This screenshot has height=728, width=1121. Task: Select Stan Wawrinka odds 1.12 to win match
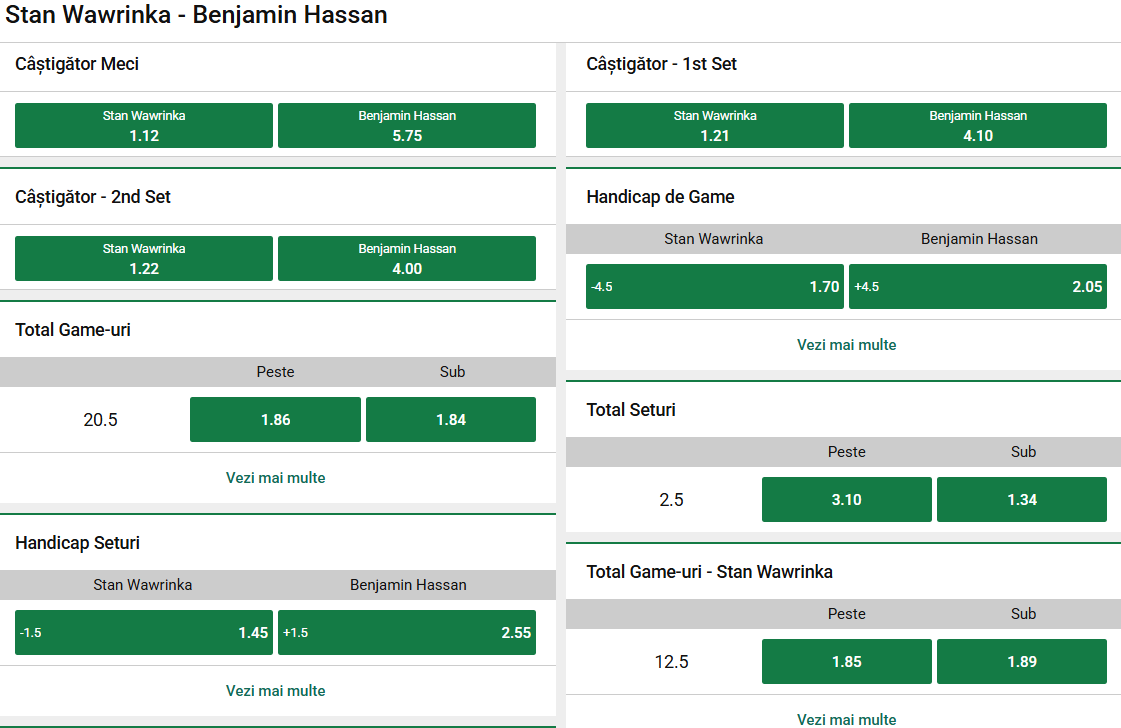point(143,125)
